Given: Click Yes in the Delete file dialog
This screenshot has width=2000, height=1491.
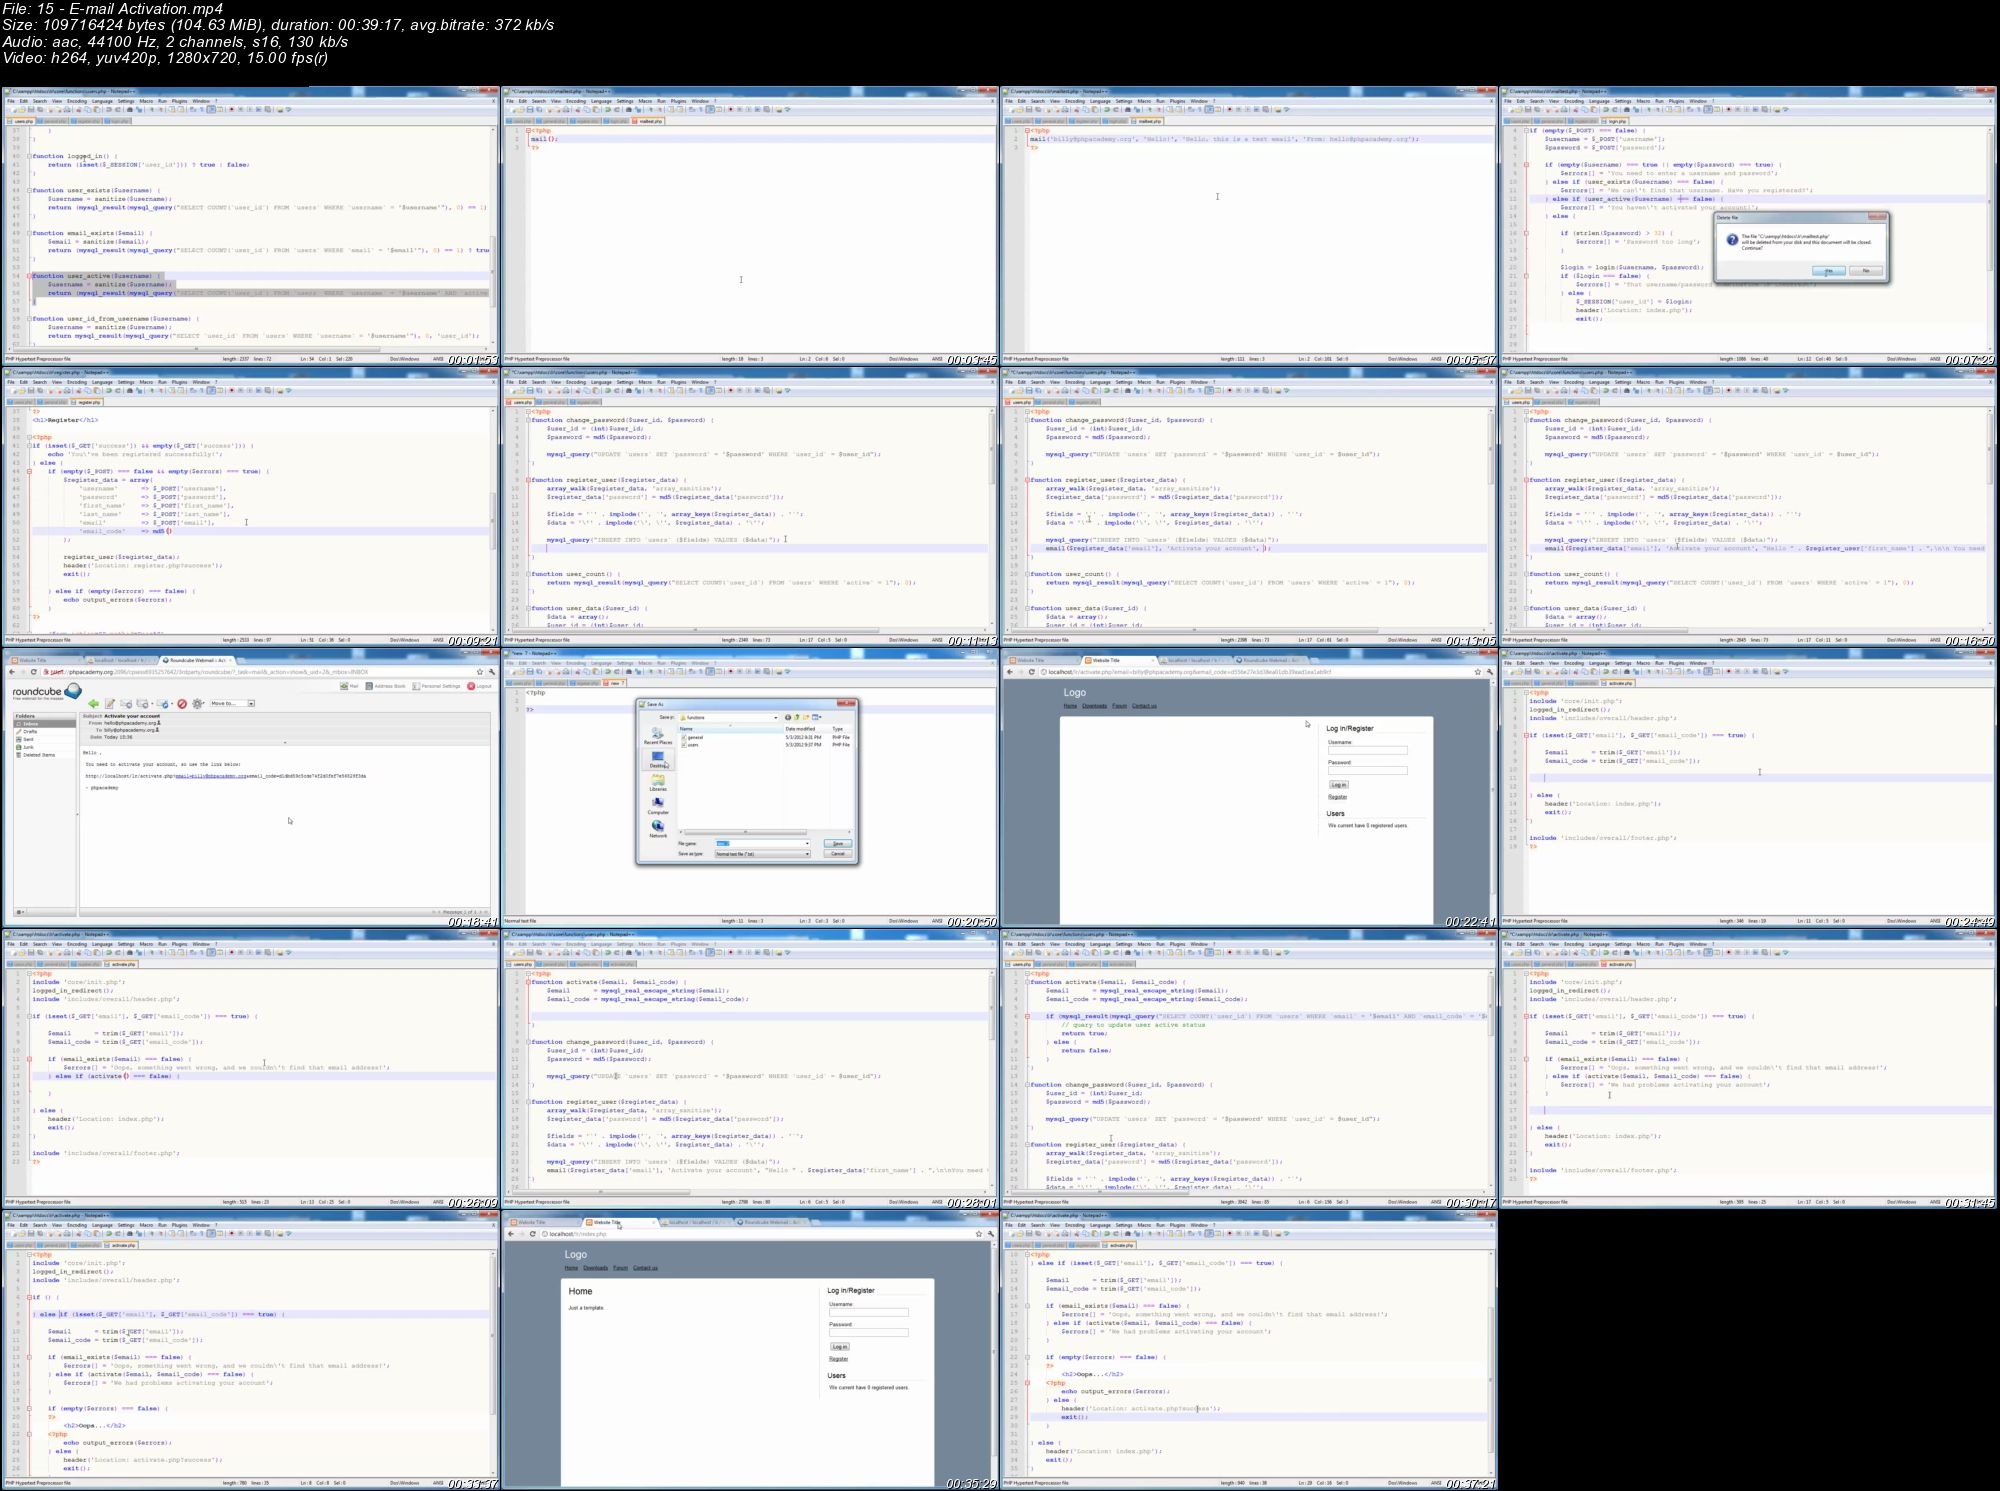Looking at the screenshot, I should pyautogui.click(x=1829, y=271).
